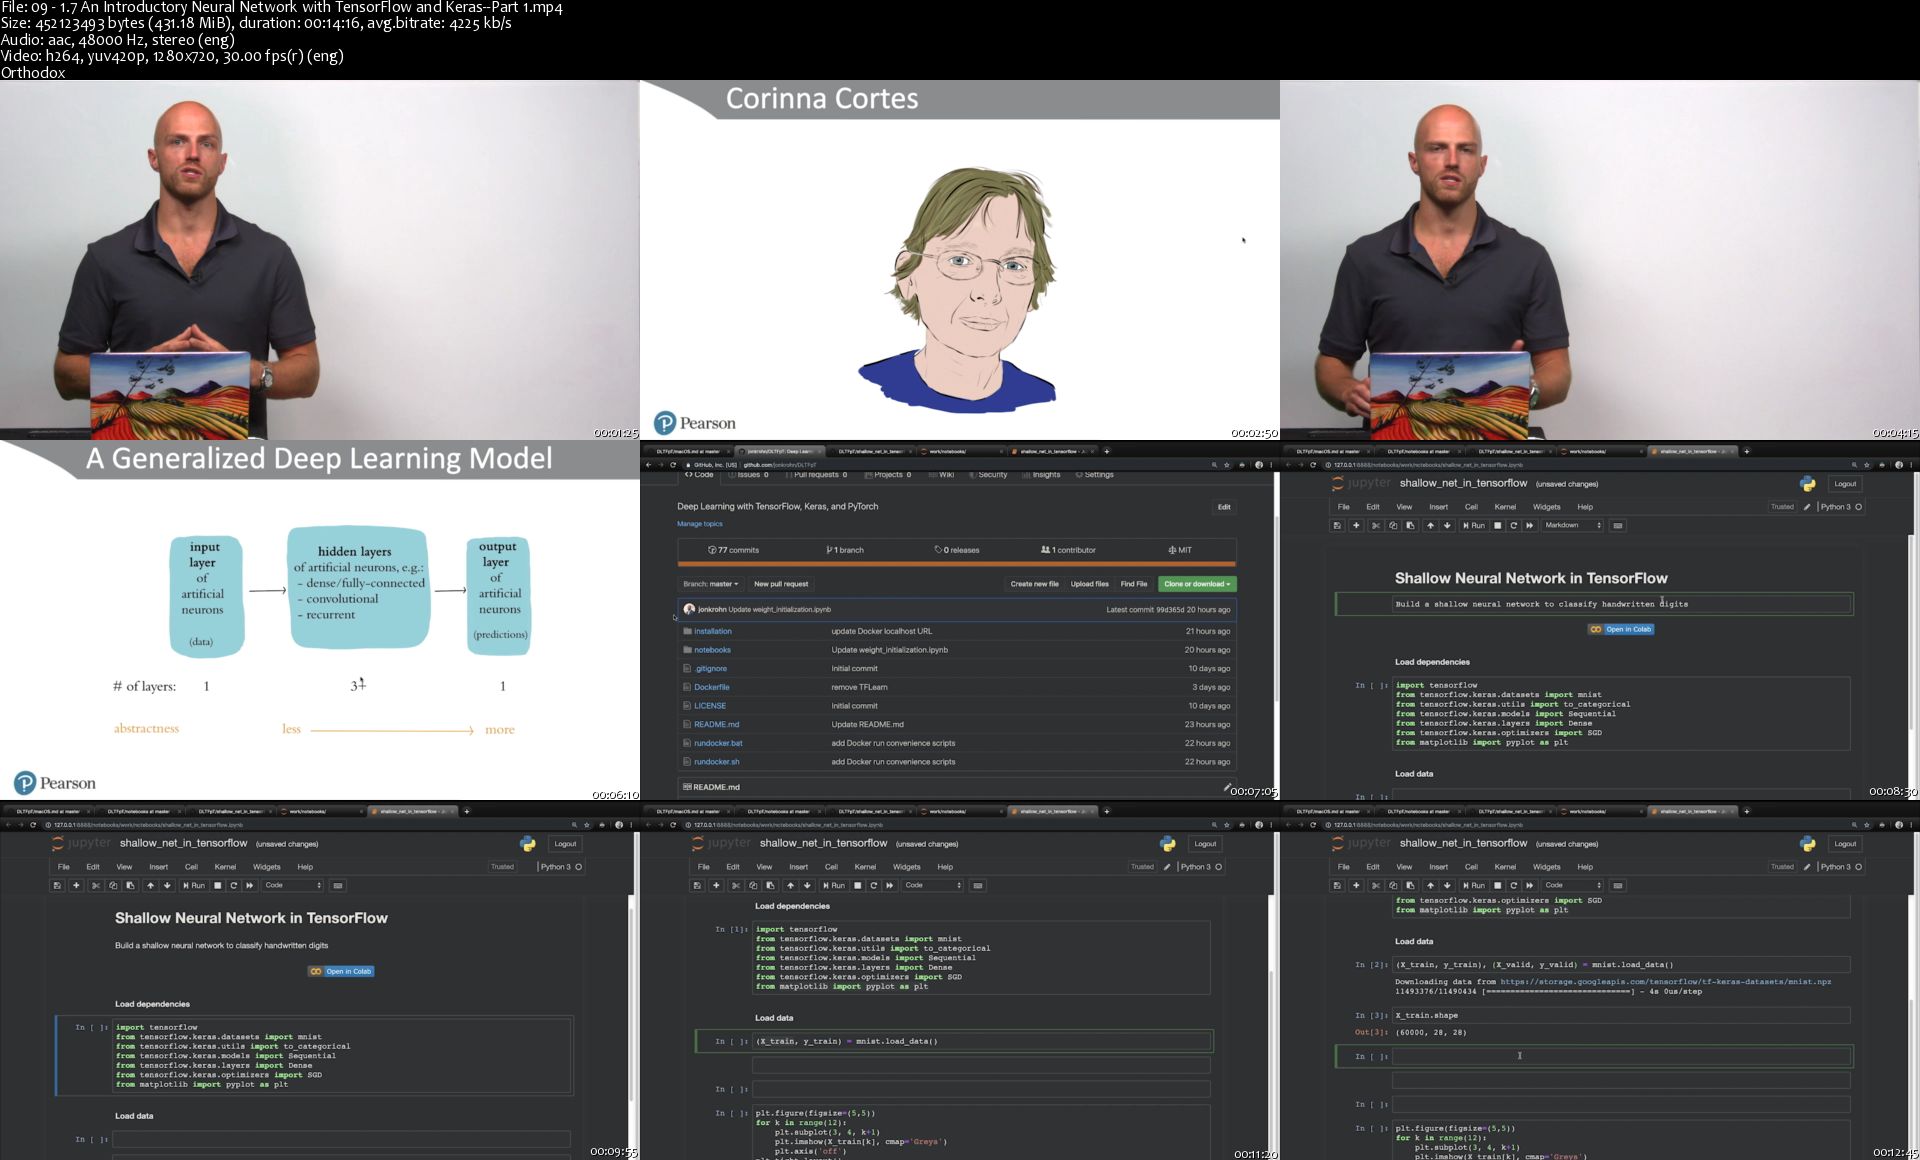Open rundocker.sh in GitHub file list
The image size is (1920, 1160).
pyautogui.click(x=717, y=762)
